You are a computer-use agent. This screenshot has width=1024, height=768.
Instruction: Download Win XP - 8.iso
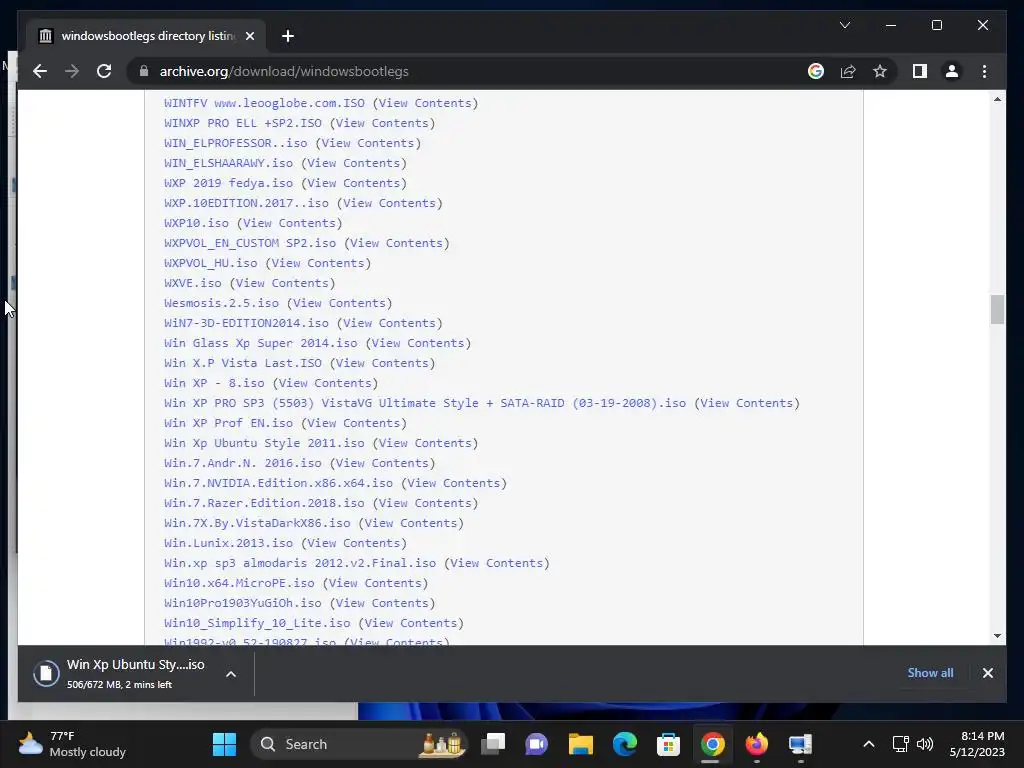[x=214, y=383]
